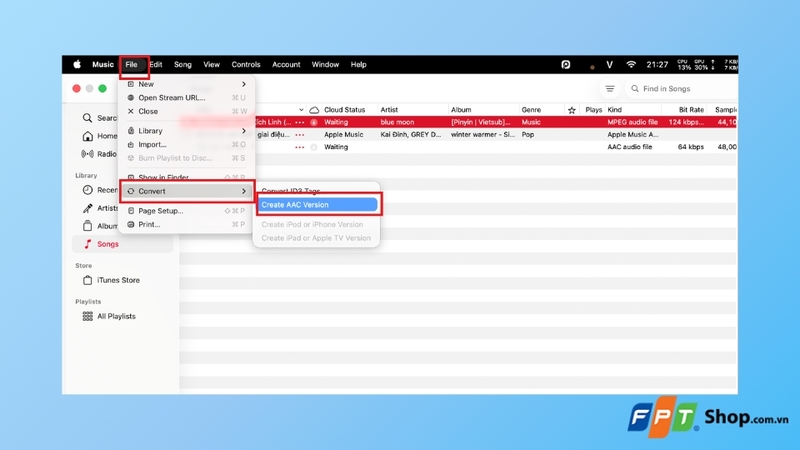This screenshot has width=800, height=450.
Task: Open the Controls menu
Action: pyautogui.click(x=246, y=64)
